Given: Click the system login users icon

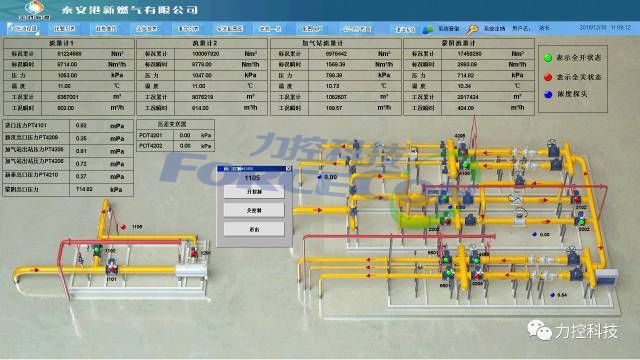Looking at the screenshot, I should 427,29.
